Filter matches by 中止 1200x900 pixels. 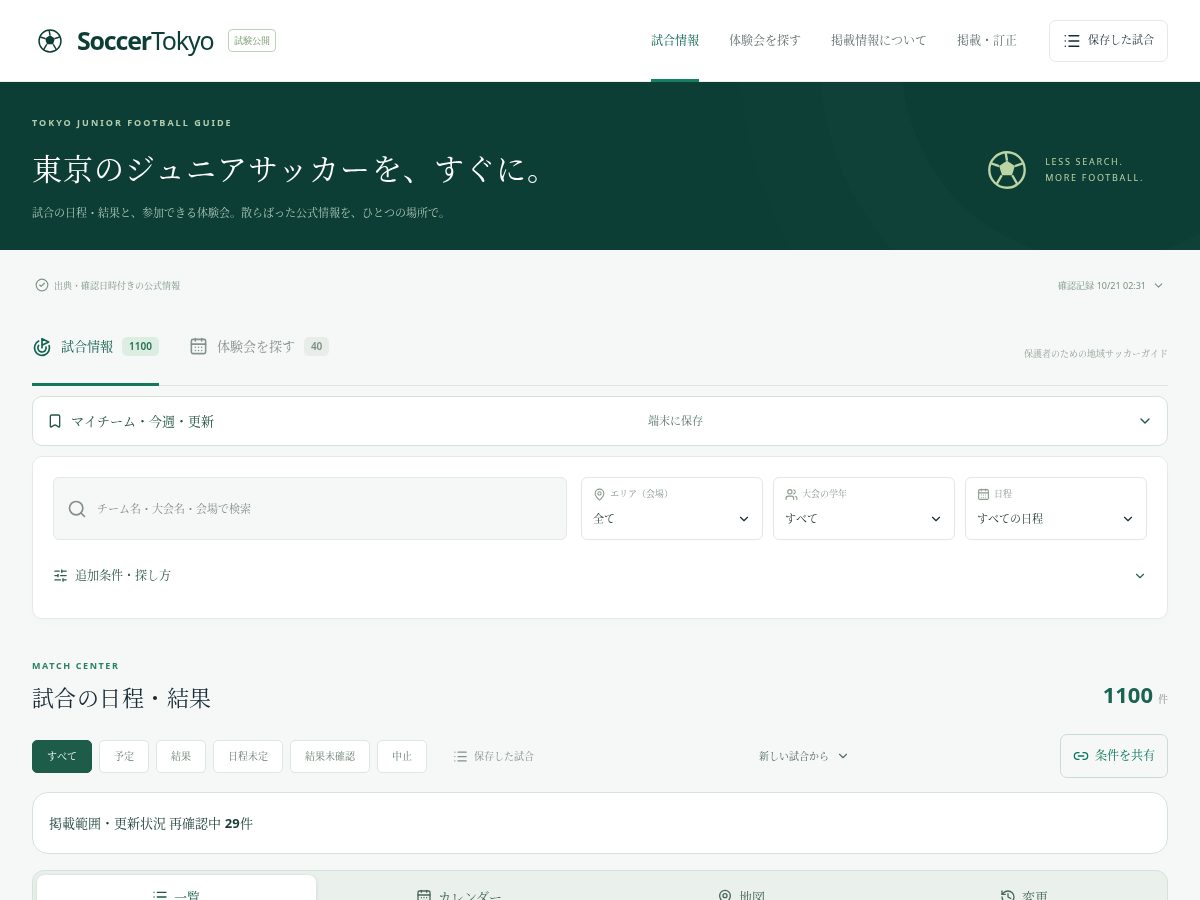(x=402, y=756)
